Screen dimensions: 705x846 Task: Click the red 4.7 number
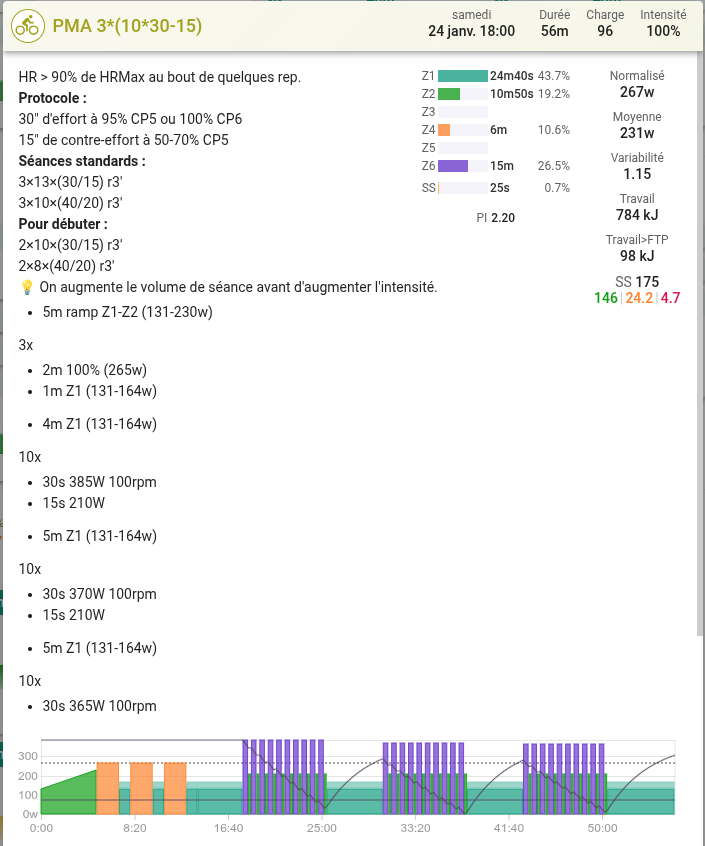(670, 298)
